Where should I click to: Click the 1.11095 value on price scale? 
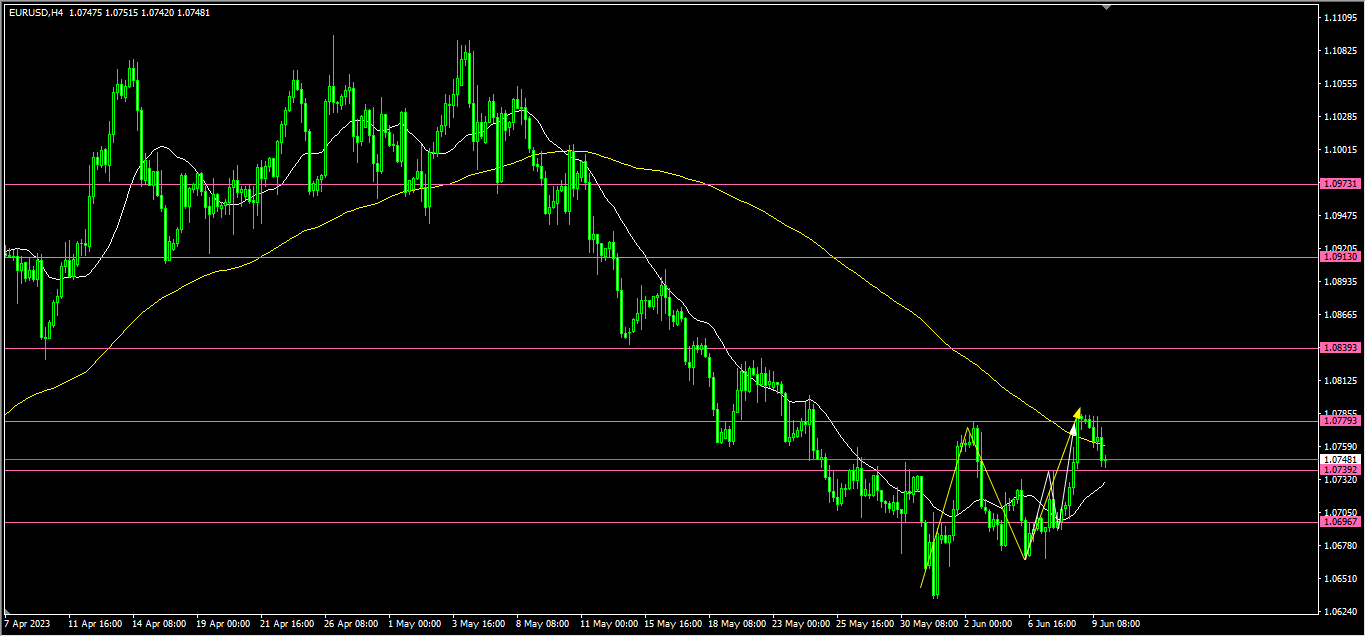[x=1339, y=18]
